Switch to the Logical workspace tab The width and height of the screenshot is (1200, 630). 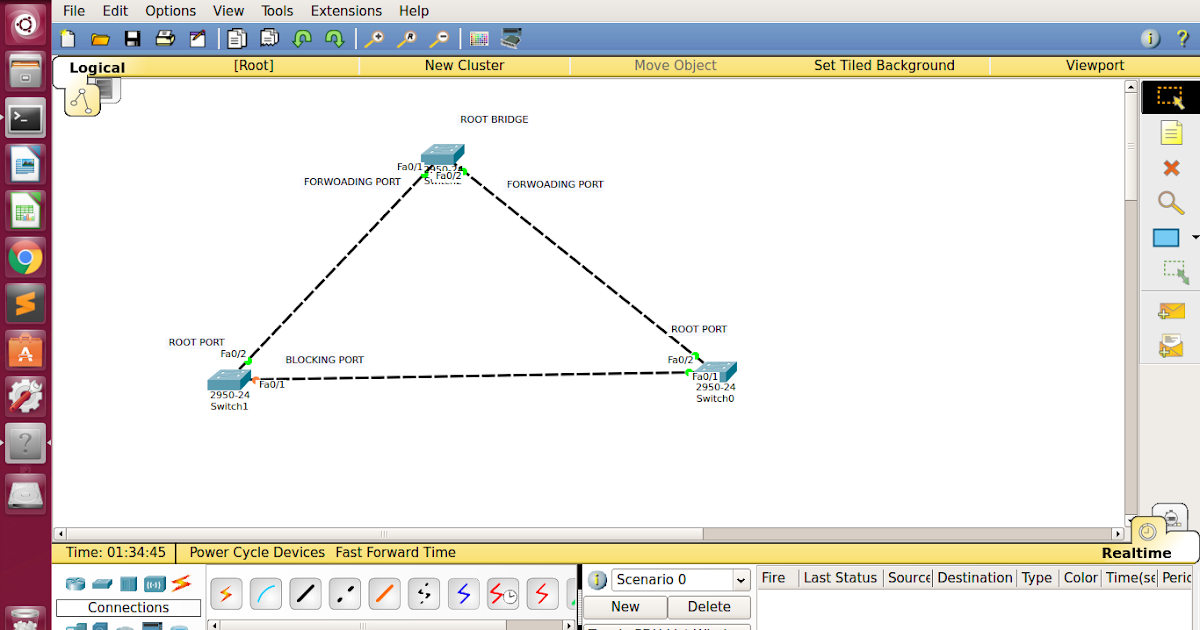[97, 68]
